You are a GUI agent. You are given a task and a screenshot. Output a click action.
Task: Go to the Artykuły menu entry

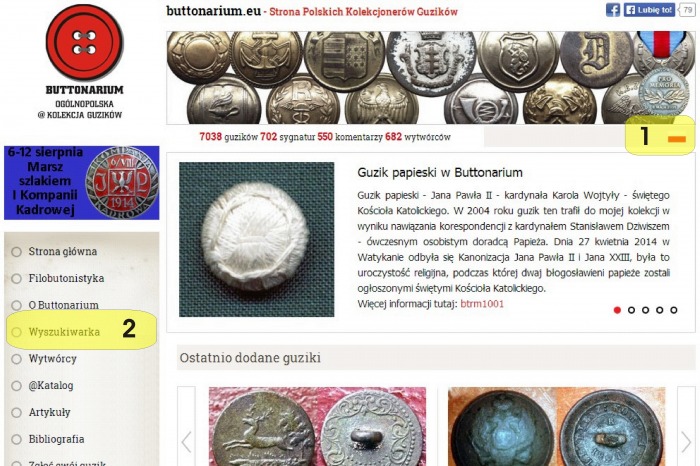coord(49,412)
